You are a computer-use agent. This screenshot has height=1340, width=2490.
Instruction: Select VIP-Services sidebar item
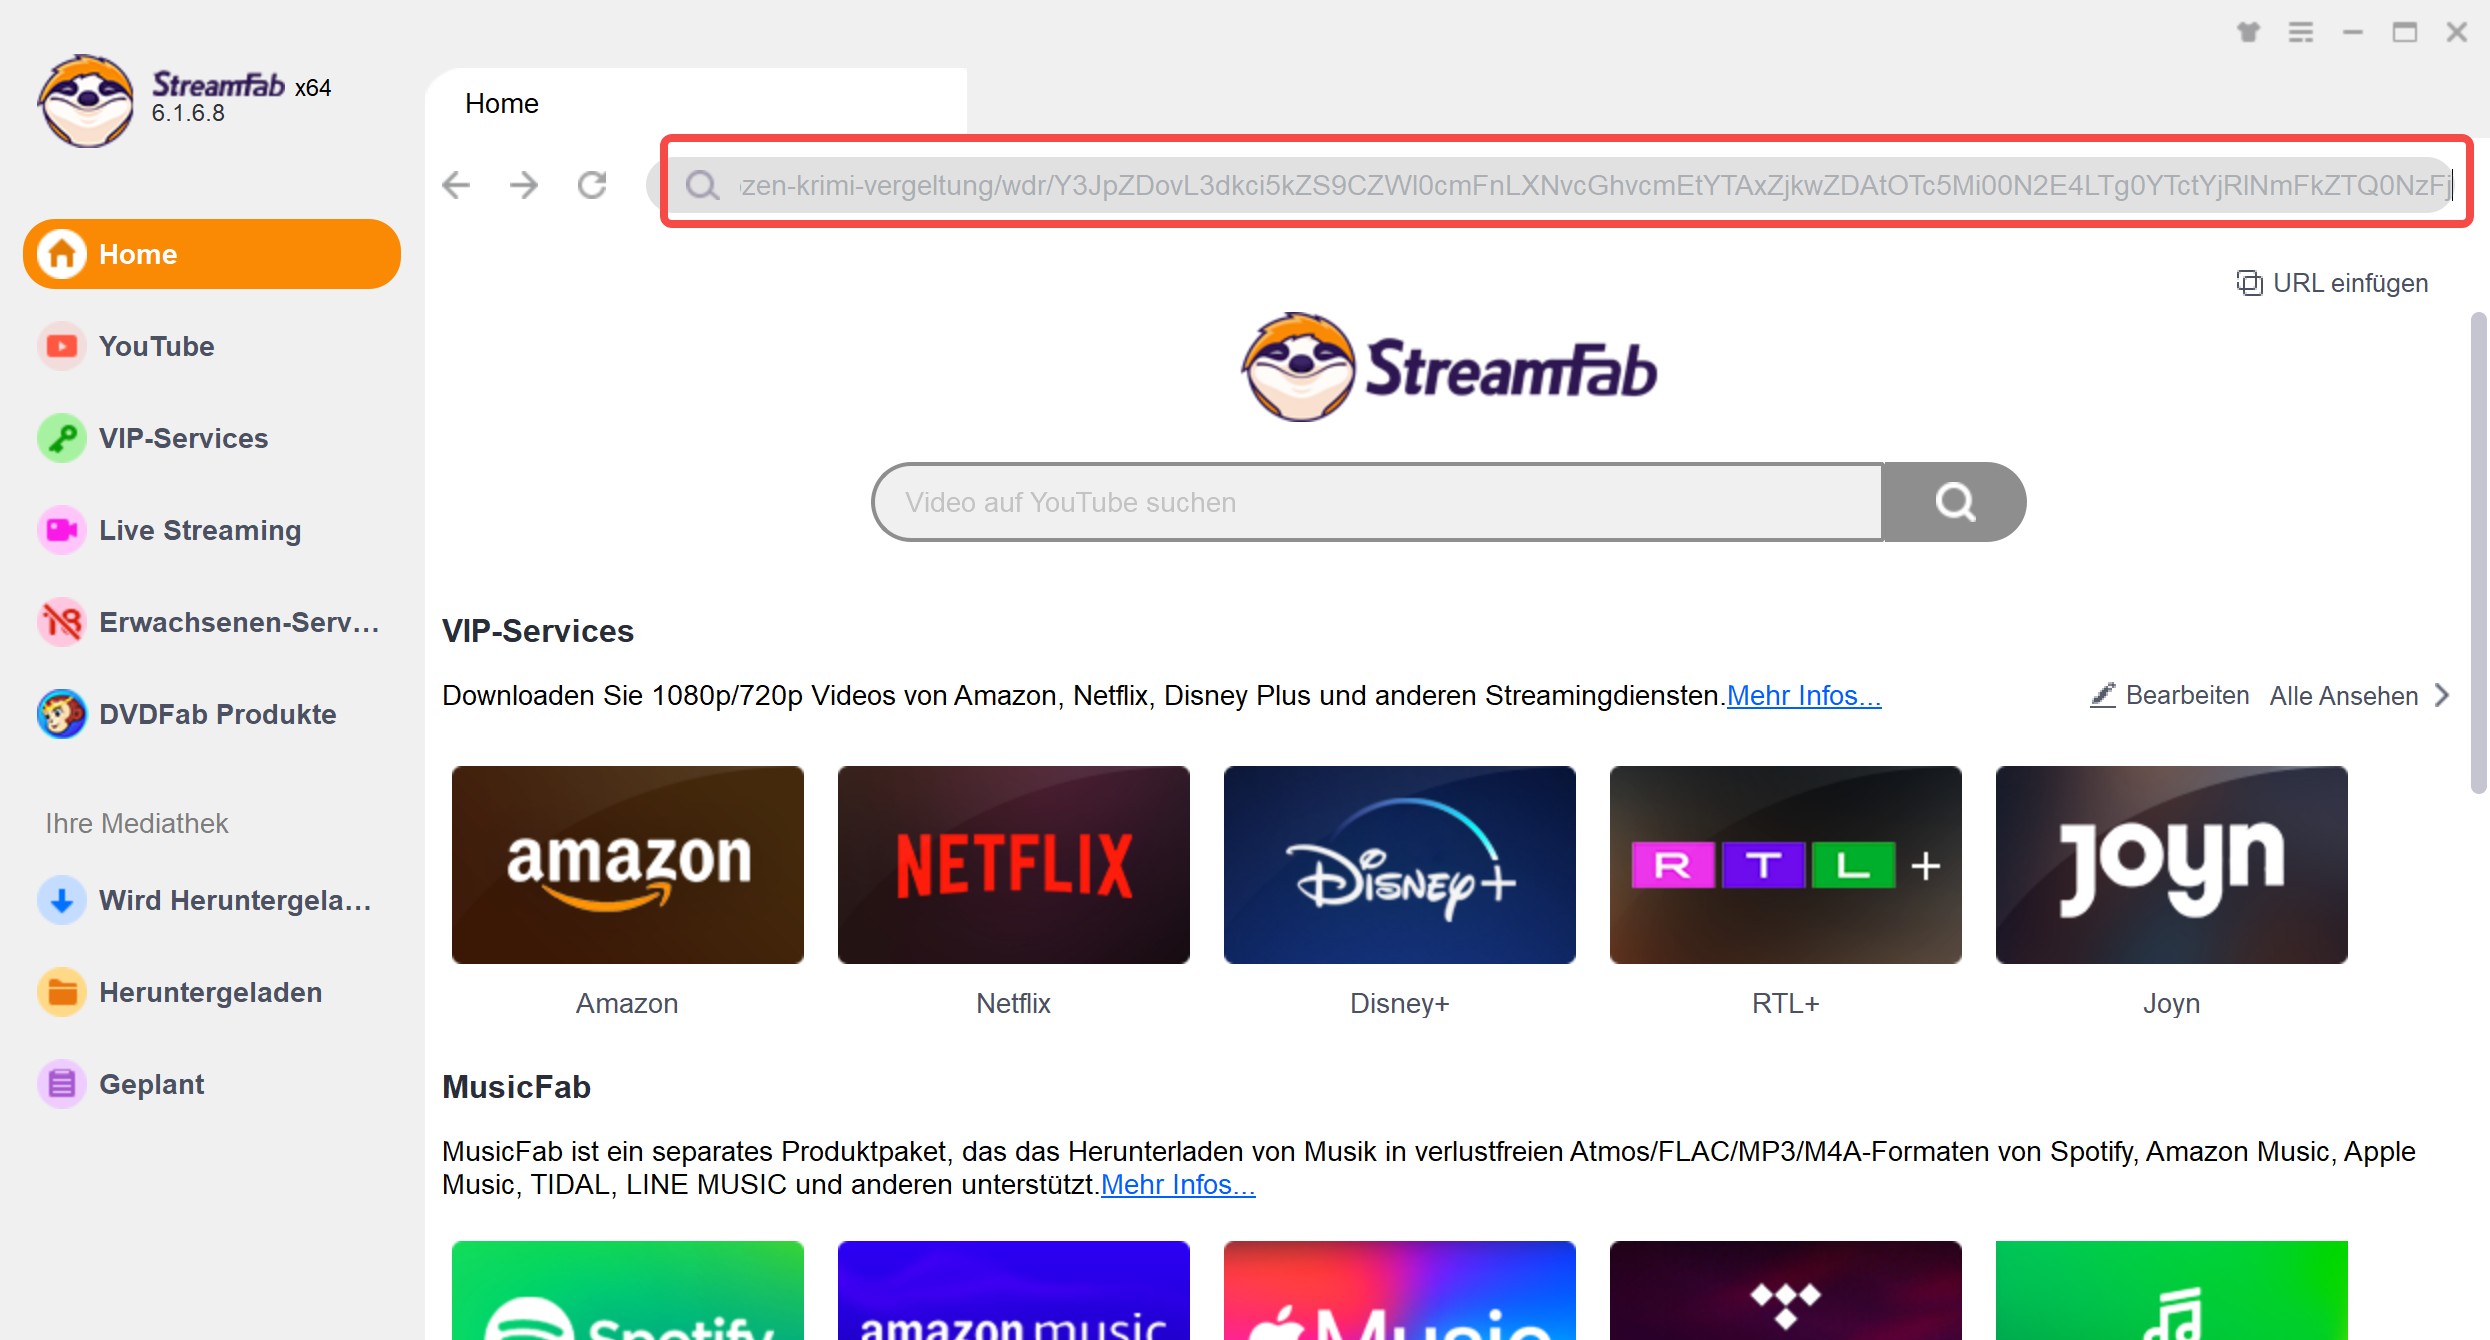pyautogui.click(x=183, y=438)
